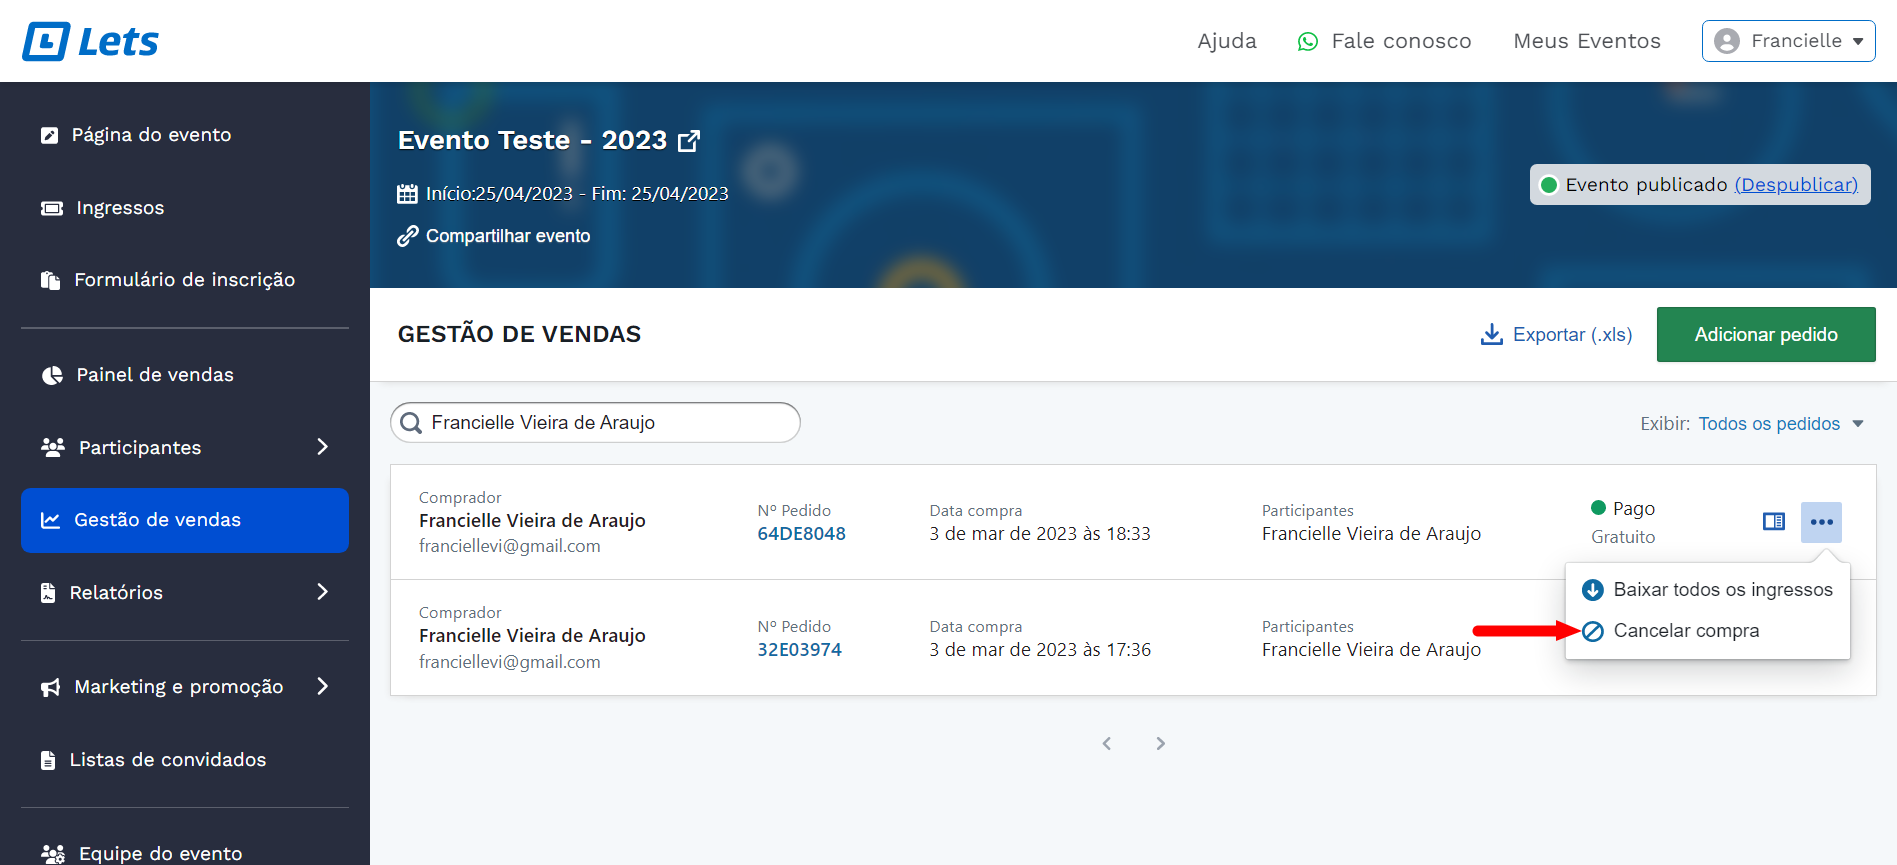Click the Adicionar pedido button
Viewport: 1897px width, 865px height.
[1765, 335]
